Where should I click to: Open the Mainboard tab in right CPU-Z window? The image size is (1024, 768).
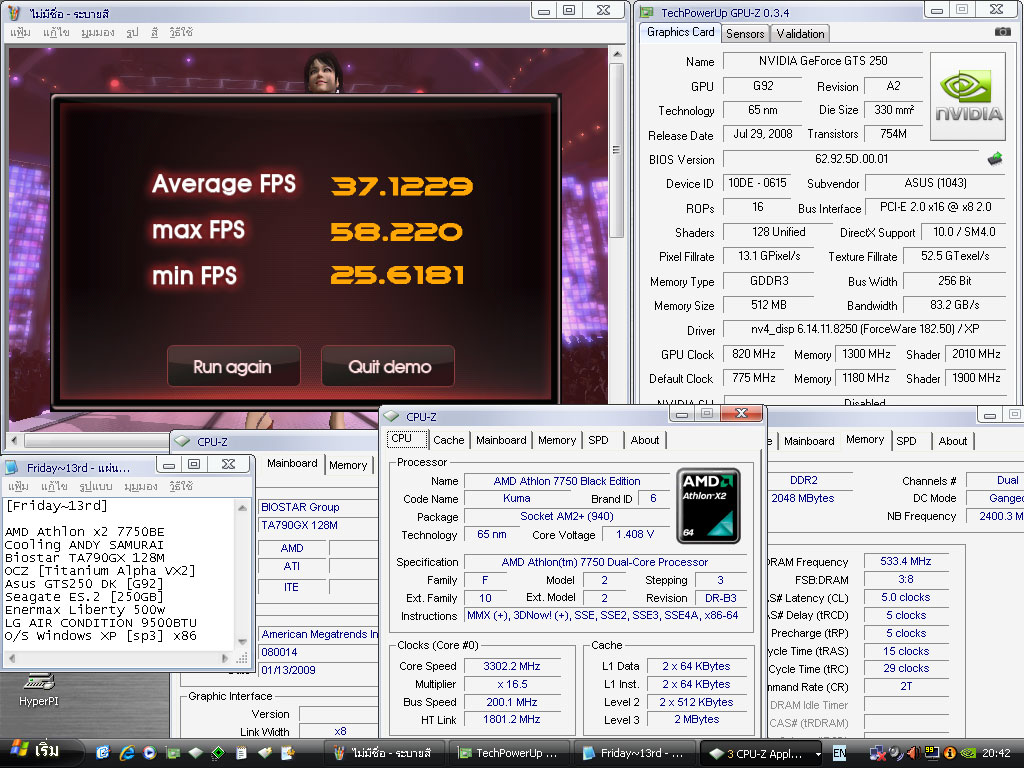(809, 441)
